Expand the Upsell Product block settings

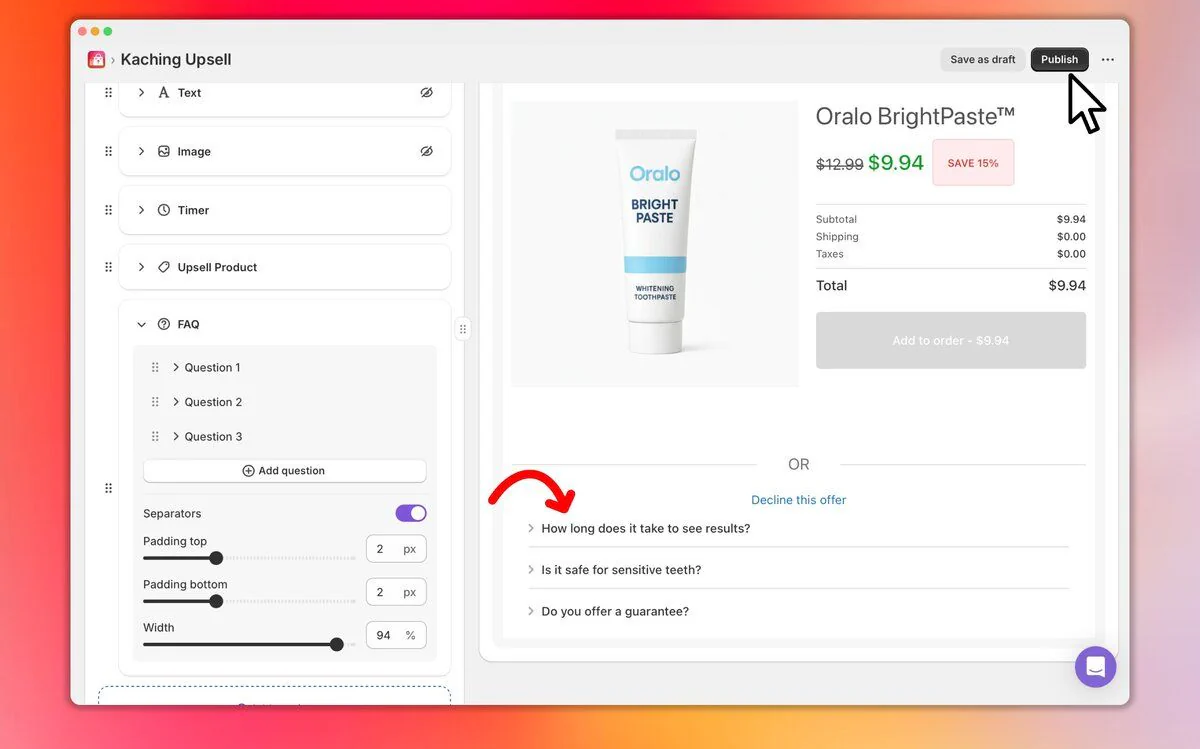[x=141, y=267]
